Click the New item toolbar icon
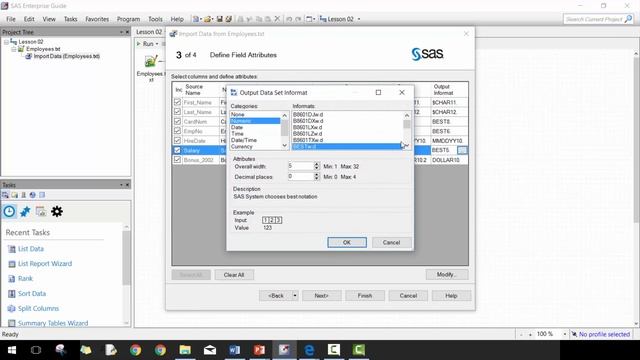The height and width of the screenshot is (360, 640). [x=196, y=19]
